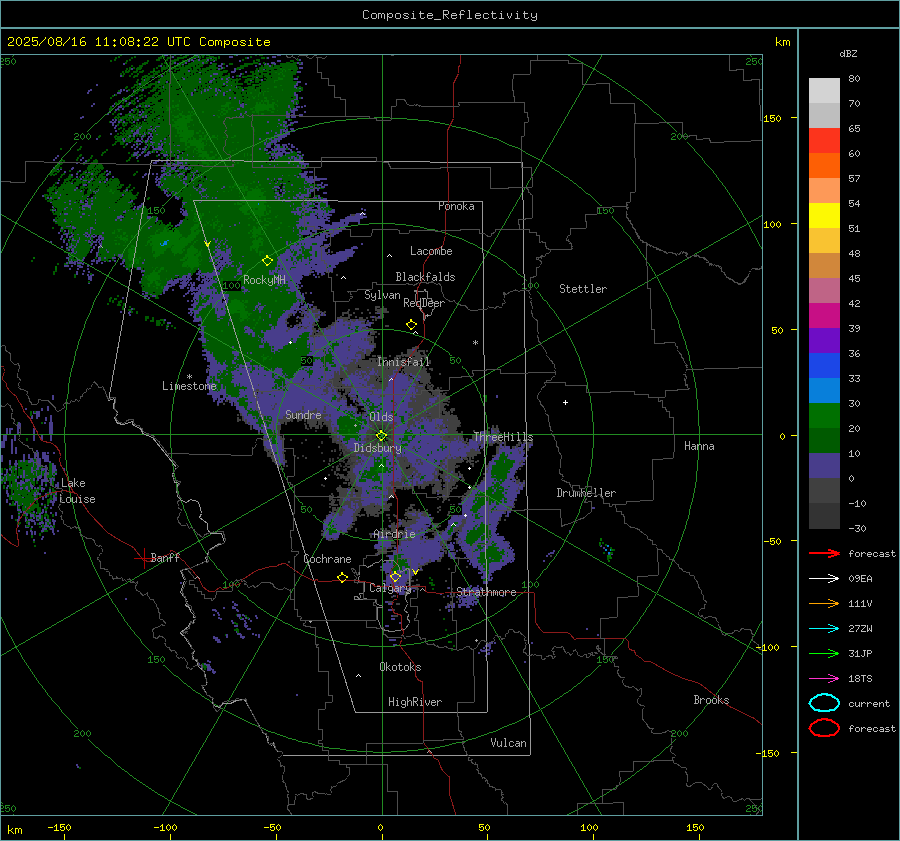The image size is (900, 841).
Task: Click the Calgary city label
Action: pos(390,588)
